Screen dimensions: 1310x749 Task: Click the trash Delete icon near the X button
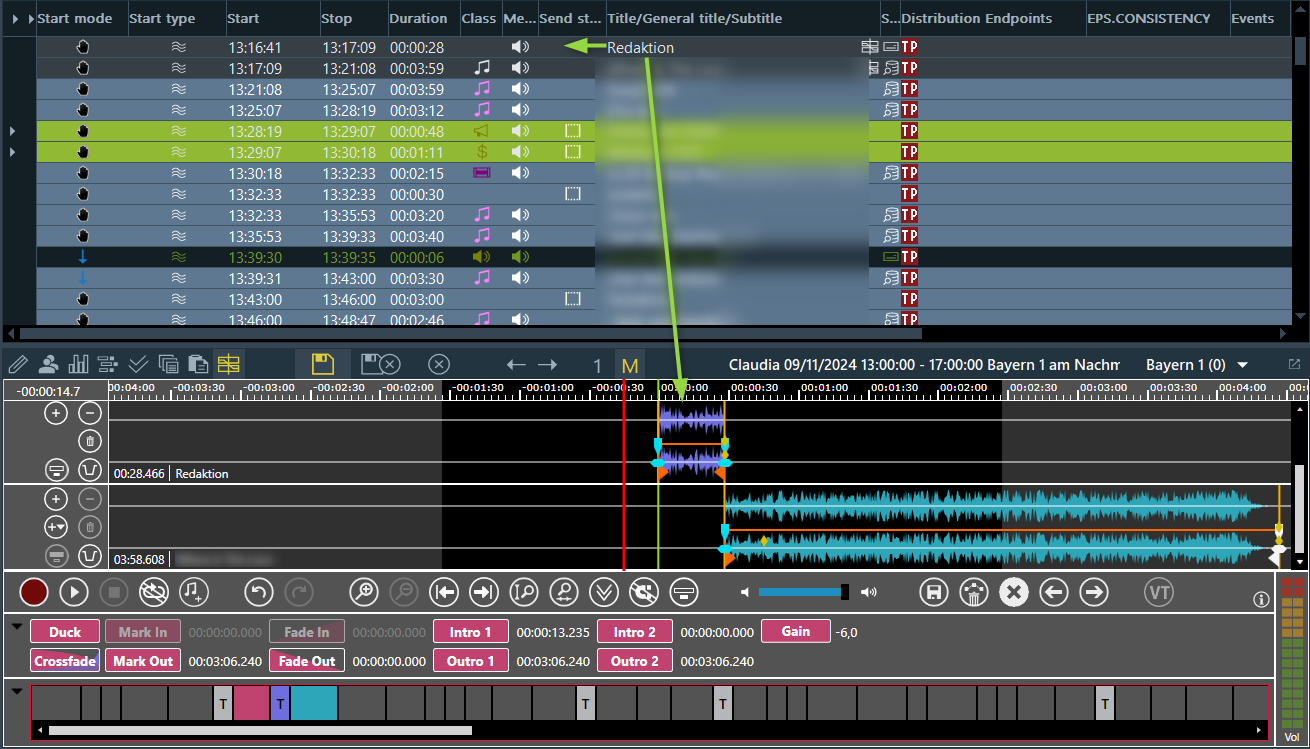[973, 592]
